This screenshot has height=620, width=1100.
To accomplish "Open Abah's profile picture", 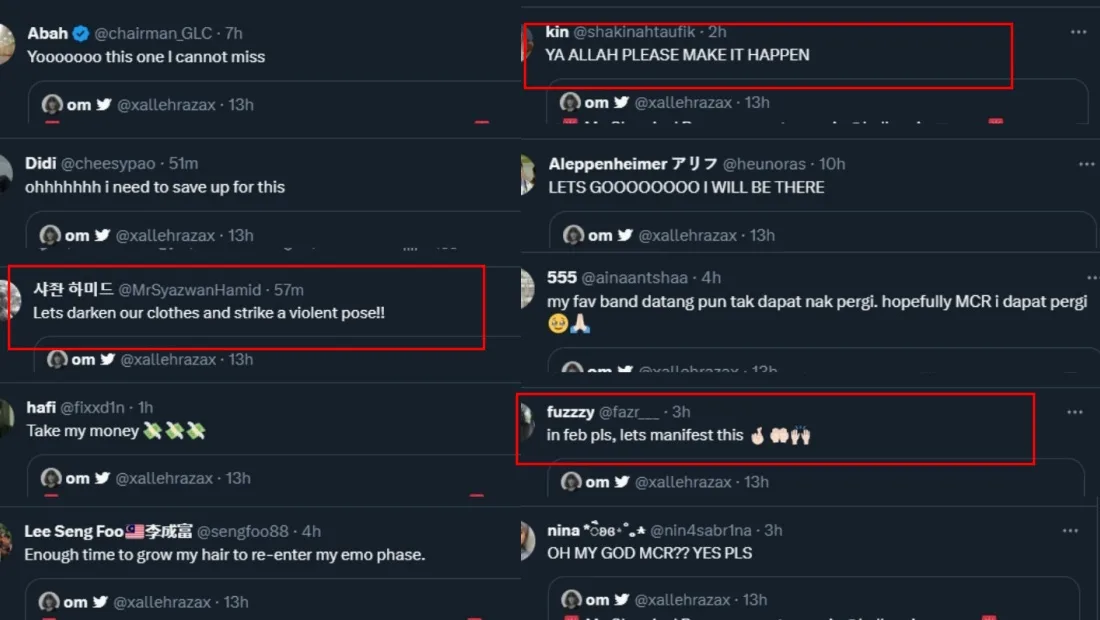I will [6, 45].
